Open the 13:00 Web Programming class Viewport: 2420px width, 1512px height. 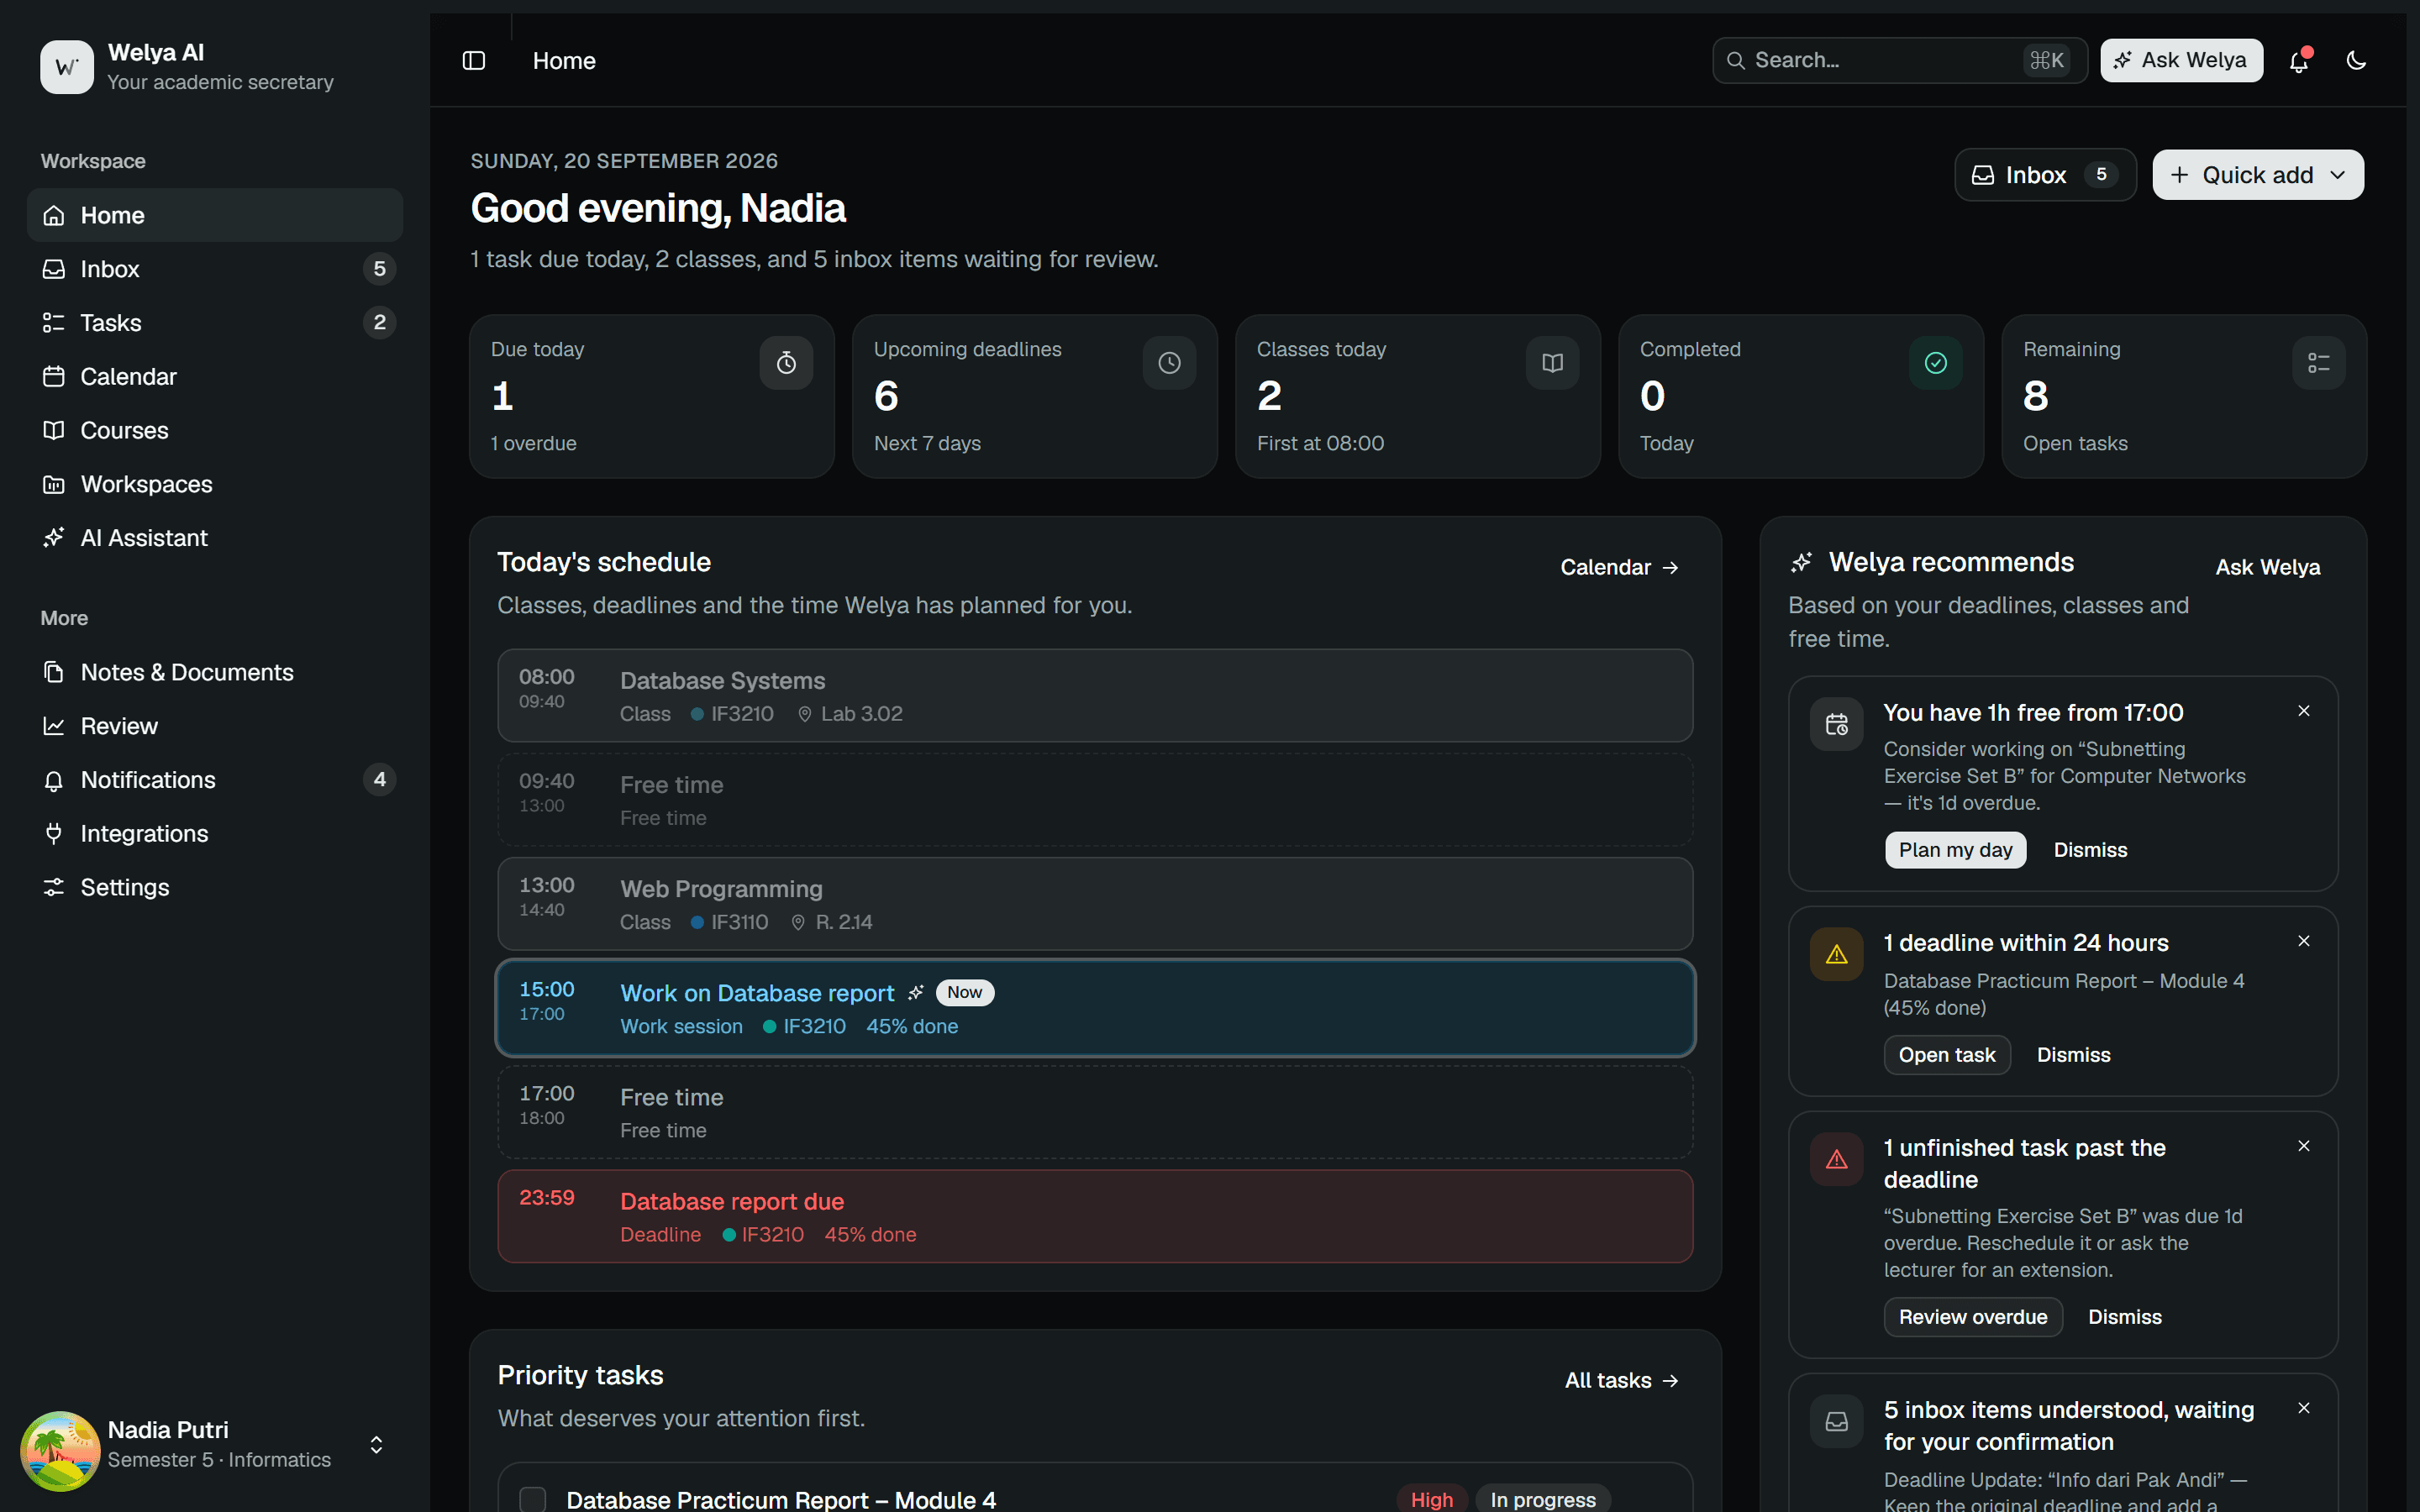click(x=1095, y=904)
